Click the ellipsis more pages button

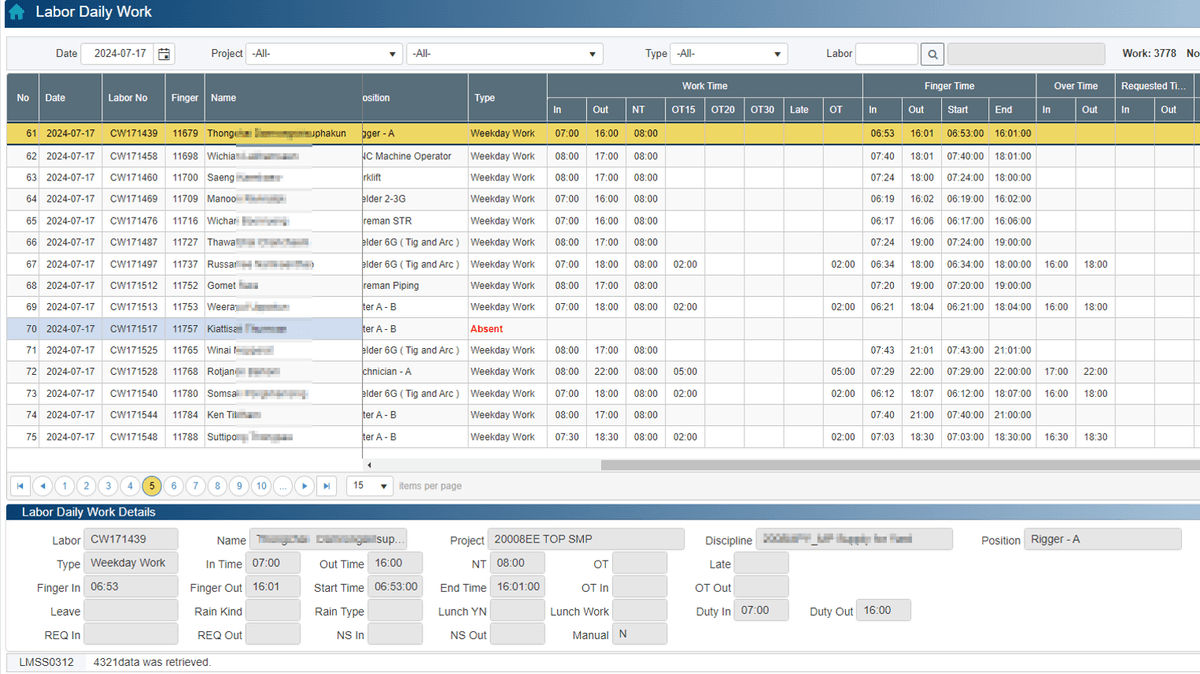click(283, 486)
